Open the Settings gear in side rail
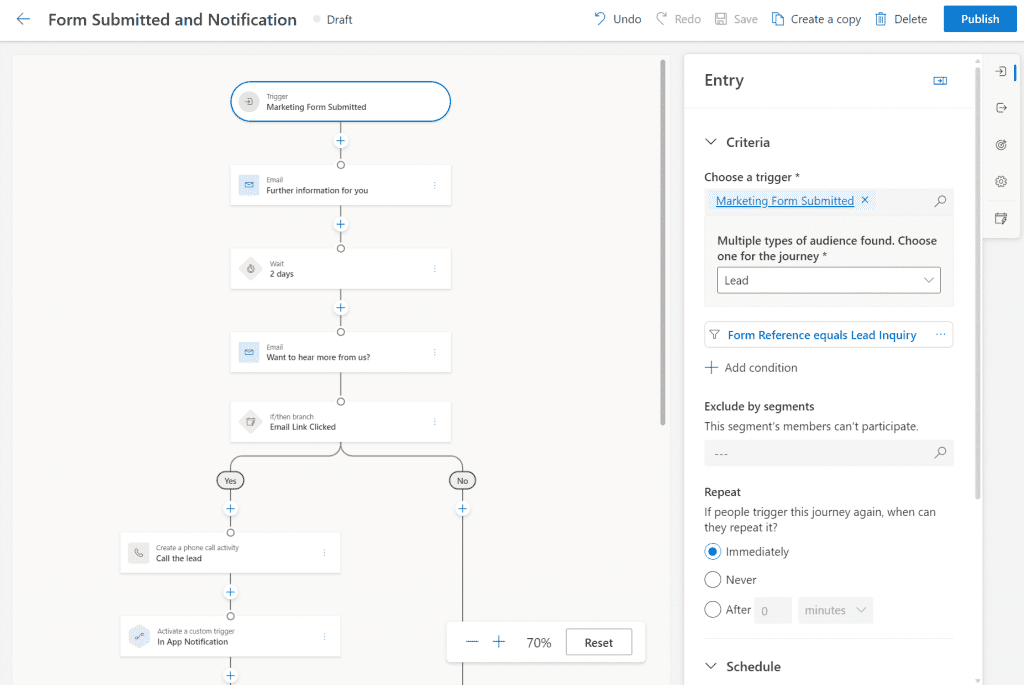The width and height of the screenshot is (1024, 685). pos(1001,181)
